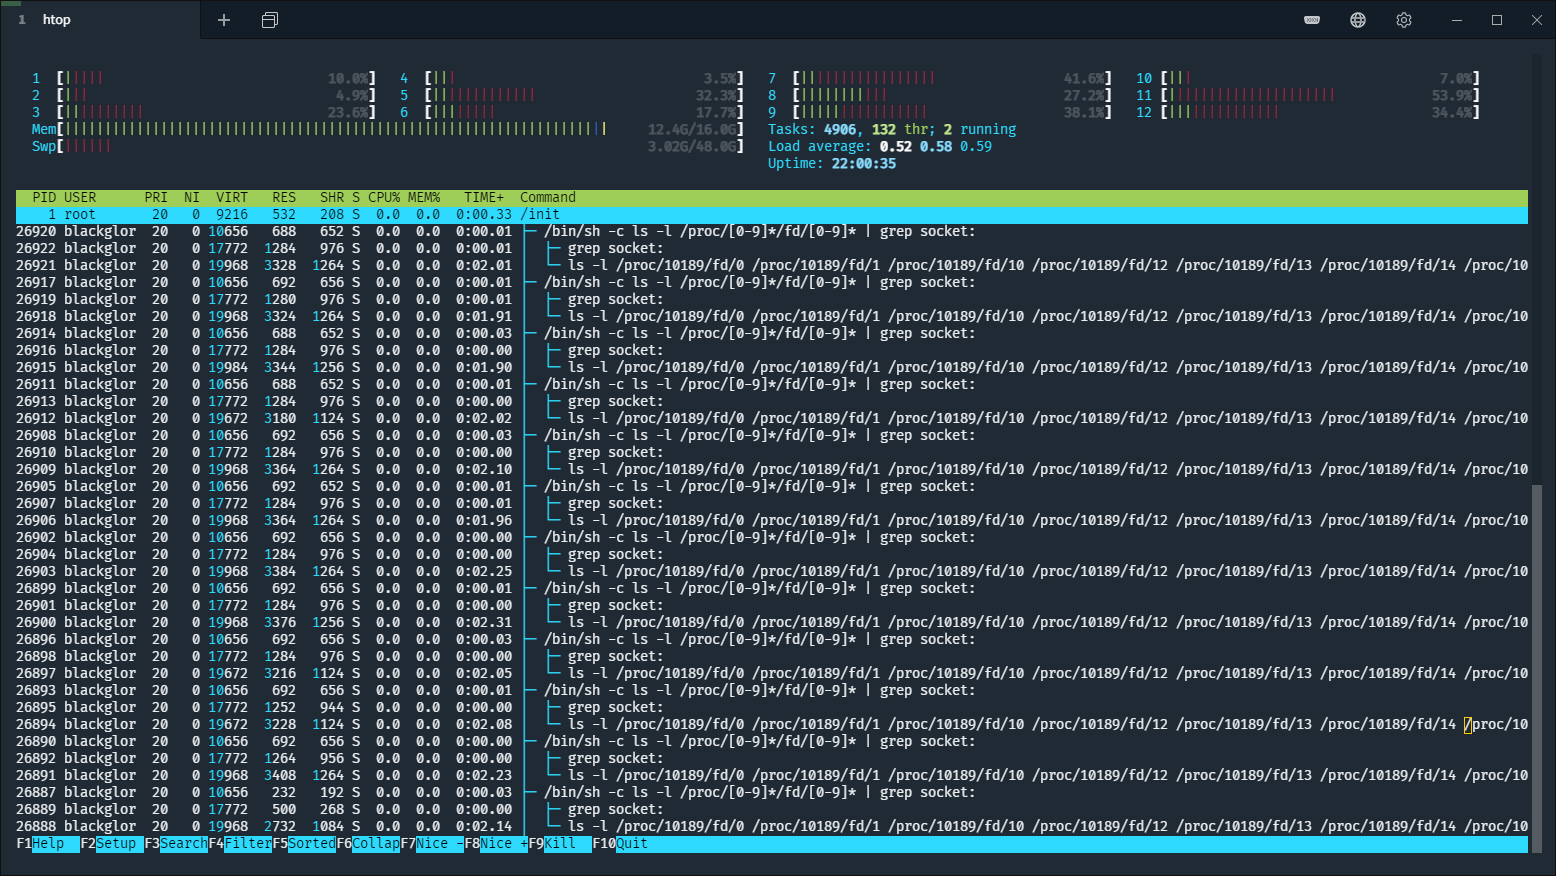1556x876 pixels.
Task: Select the process row with PID 26920
Action: [772, 232]
